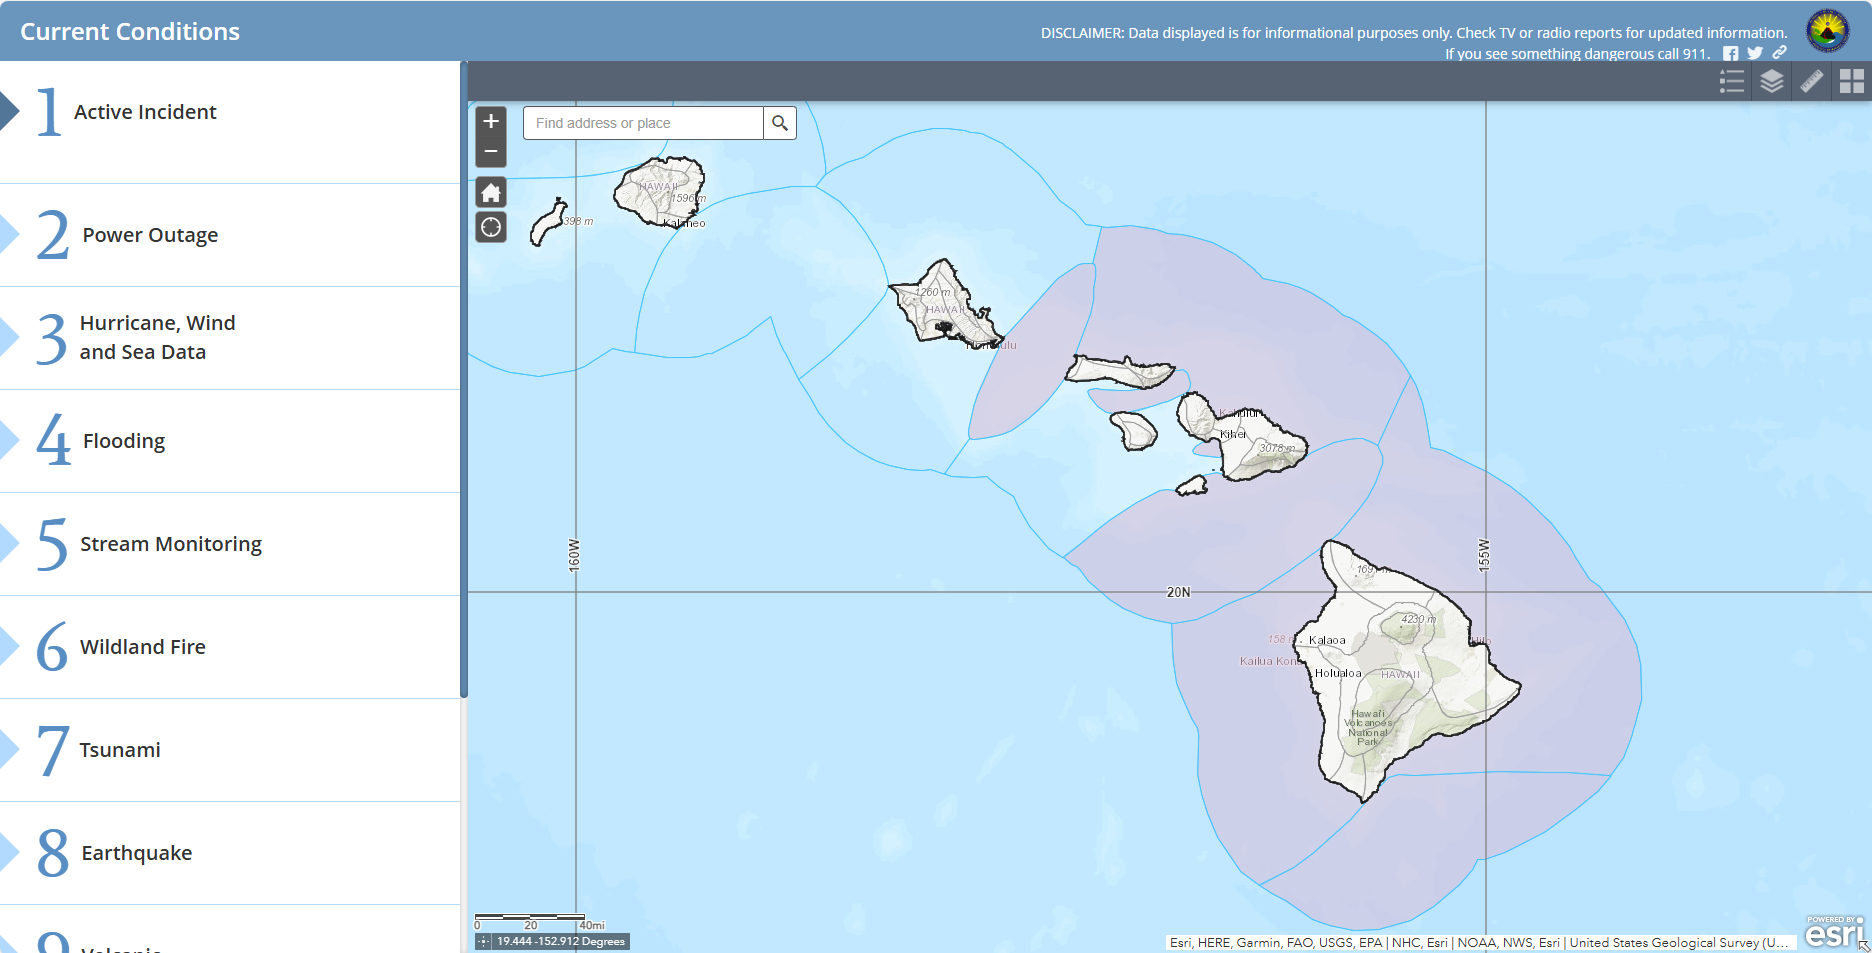Select Hurricane, Wind and Sea Data
This screenshot has height=953, width=1872.
pos(157,337)
